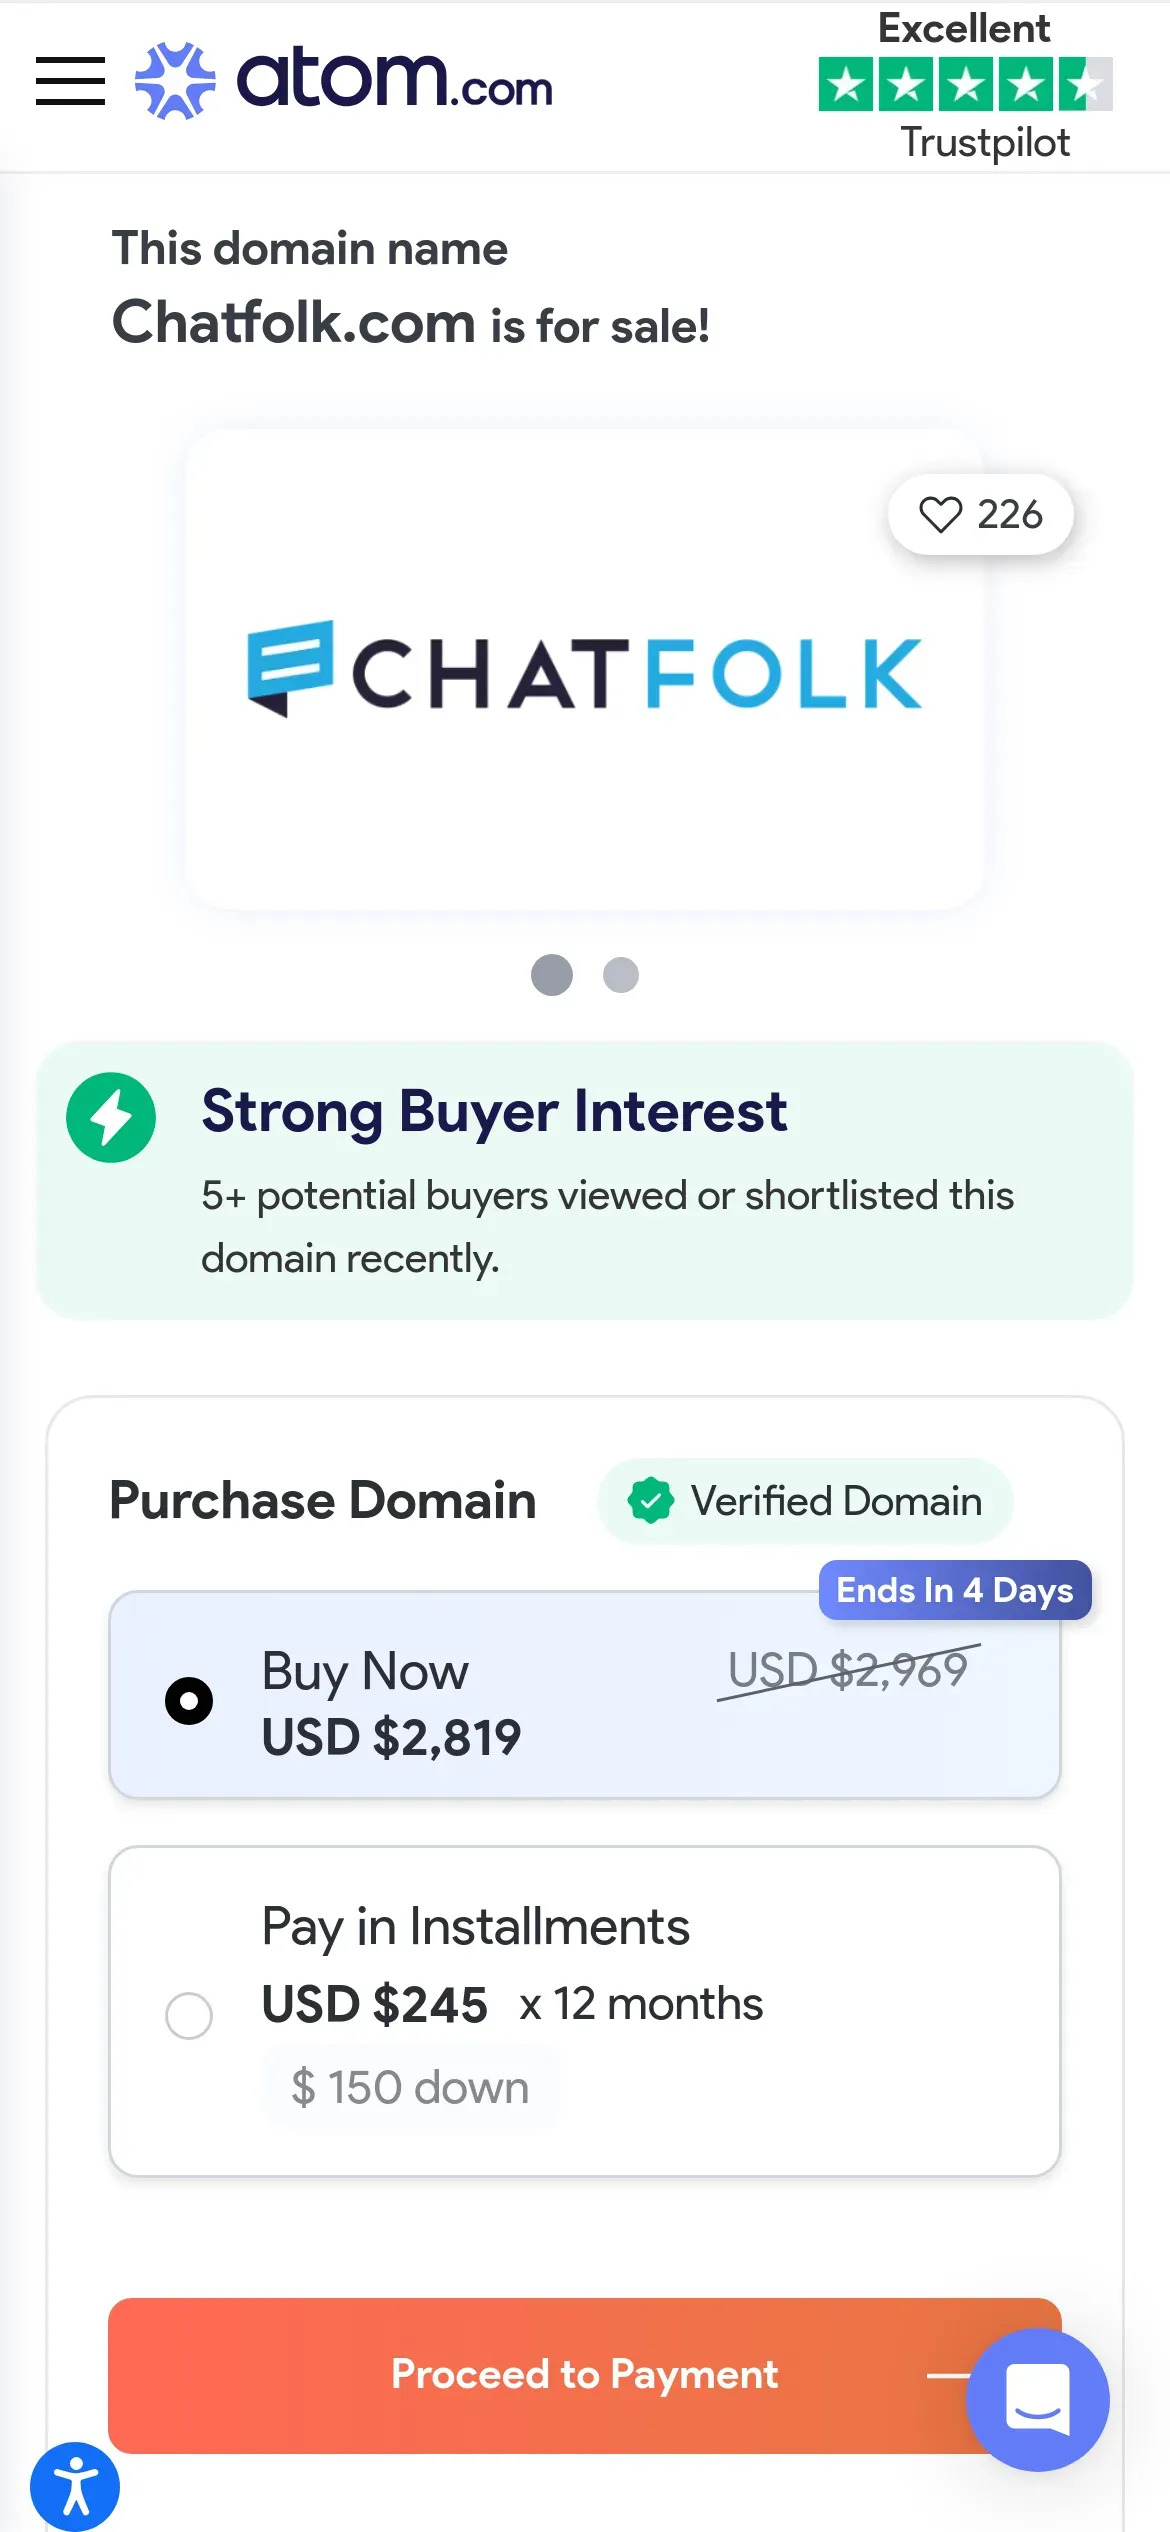Click the atom.com wordmark link
1170x2532 pixels.
pyautogui.click(x=394, y=80)
